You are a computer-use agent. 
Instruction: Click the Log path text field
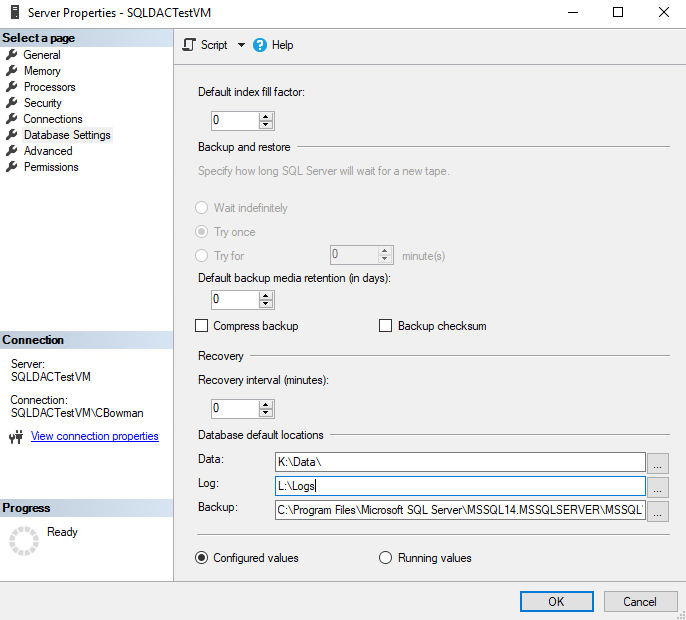pos(460,487)
